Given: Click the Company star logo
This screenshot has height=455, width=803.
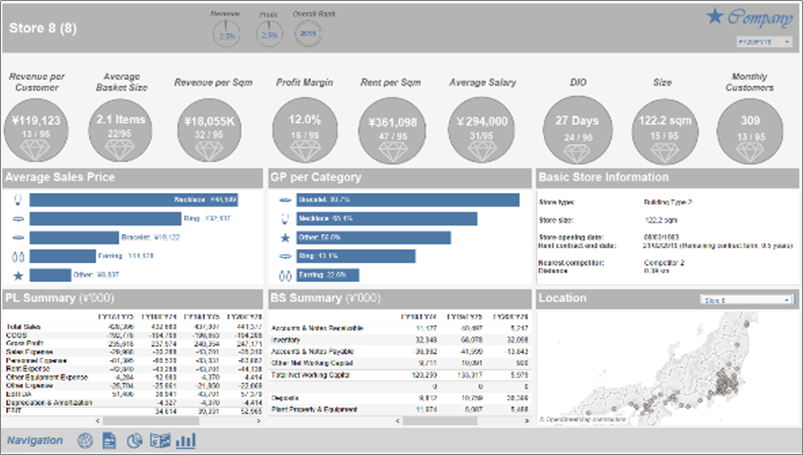Looking at the screenshot, I should [715, 16].
